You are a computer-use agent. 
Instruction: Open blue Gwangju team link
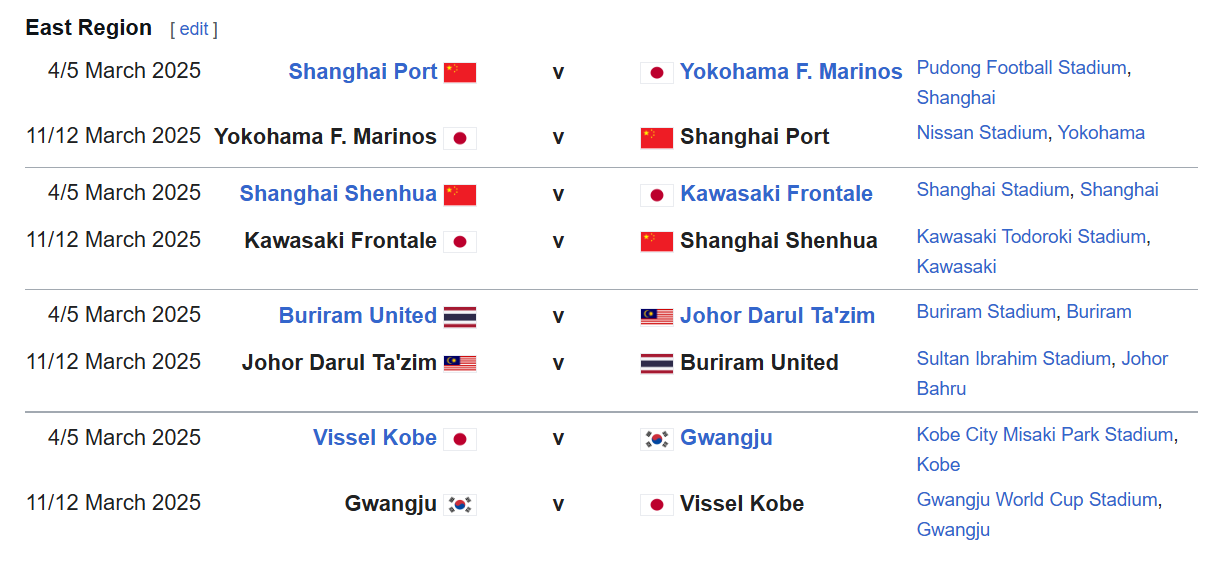[726, 438]
